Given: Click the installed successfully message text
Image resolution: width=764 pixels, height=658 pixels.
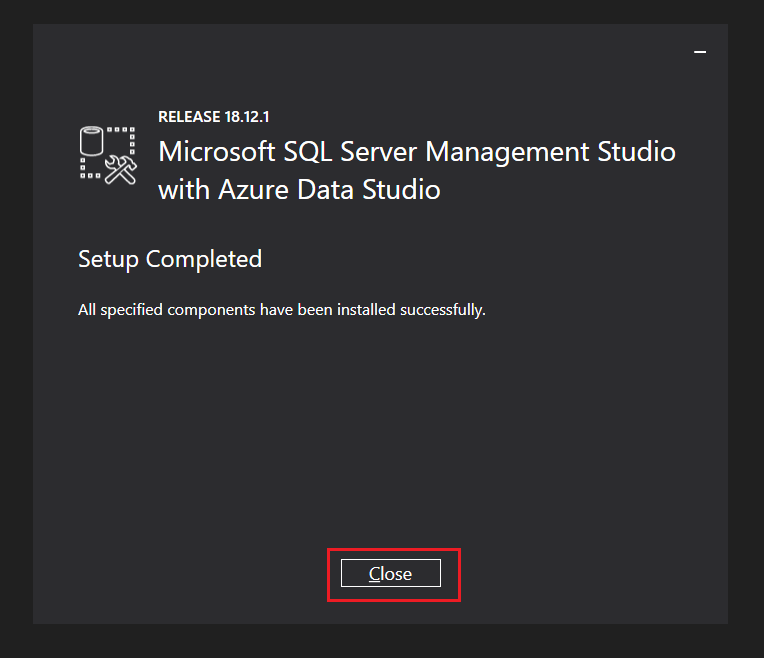Looking at the screenshot, I should (282, 310).
